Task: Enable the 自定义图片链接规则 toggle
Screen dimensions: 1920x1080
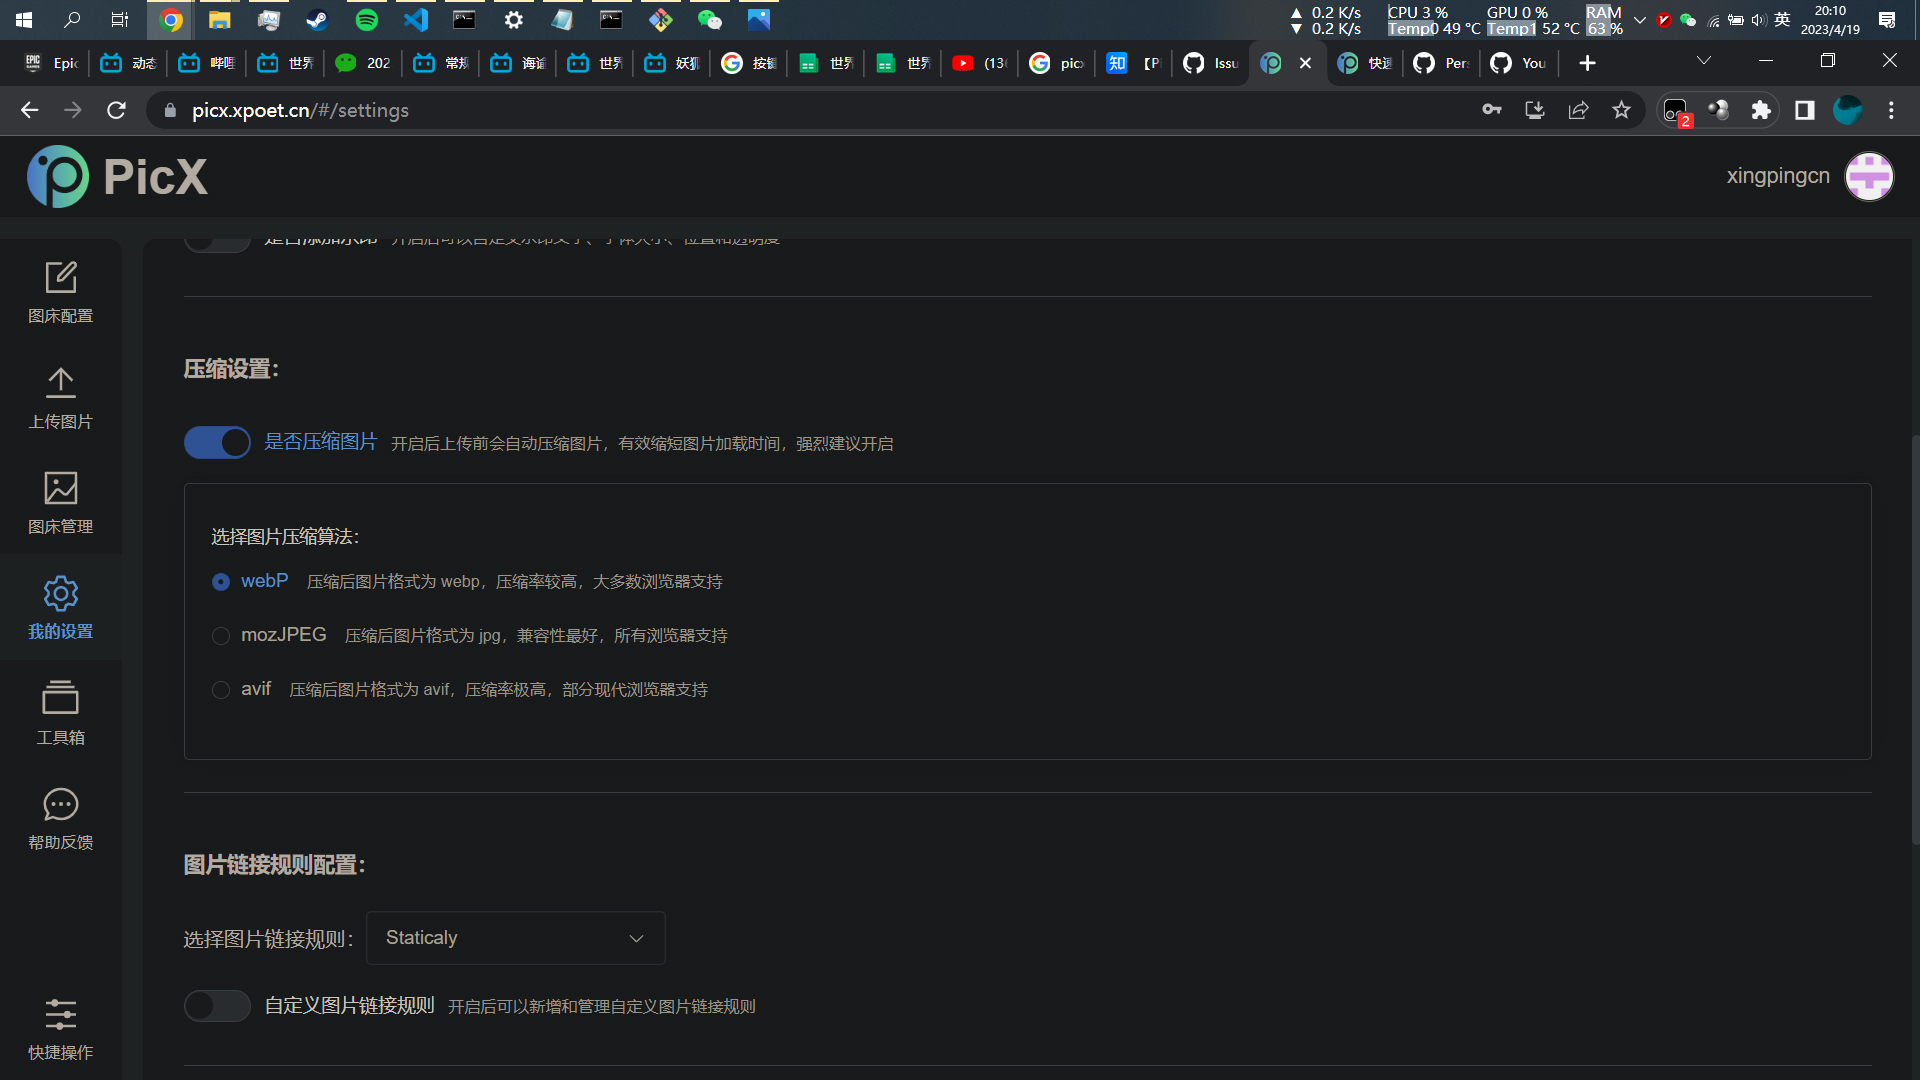Action: [x=217, y=1006]
